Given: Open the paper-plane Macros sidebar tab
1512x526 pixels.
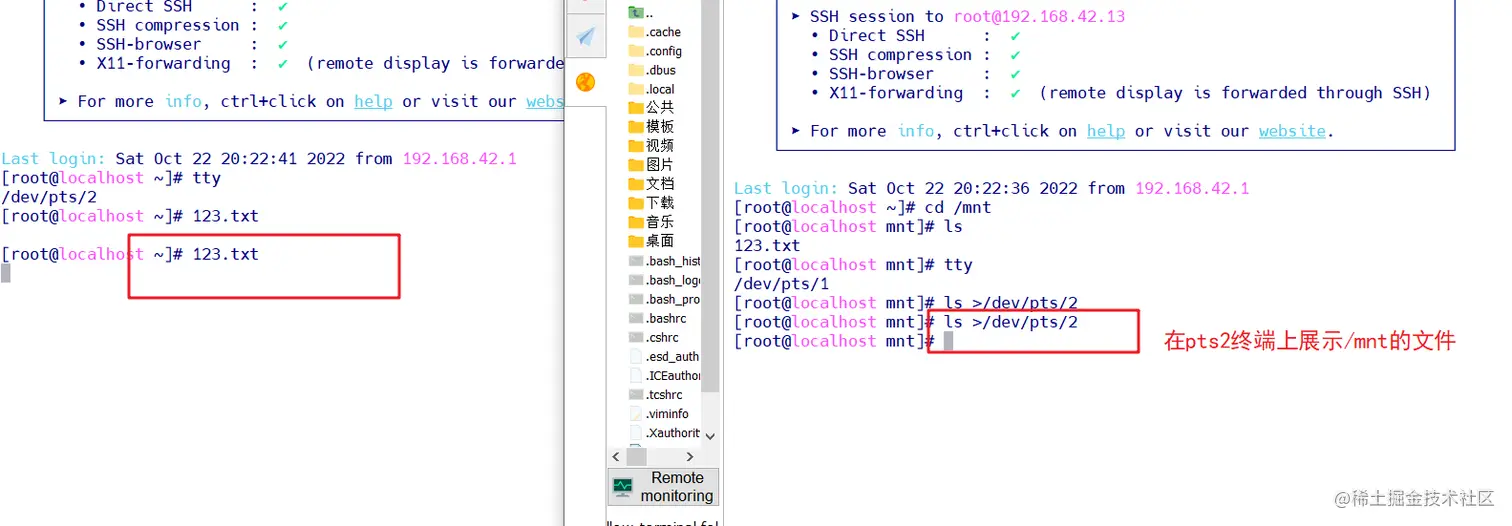Looking at the screenshot, I should coord(585,37).
